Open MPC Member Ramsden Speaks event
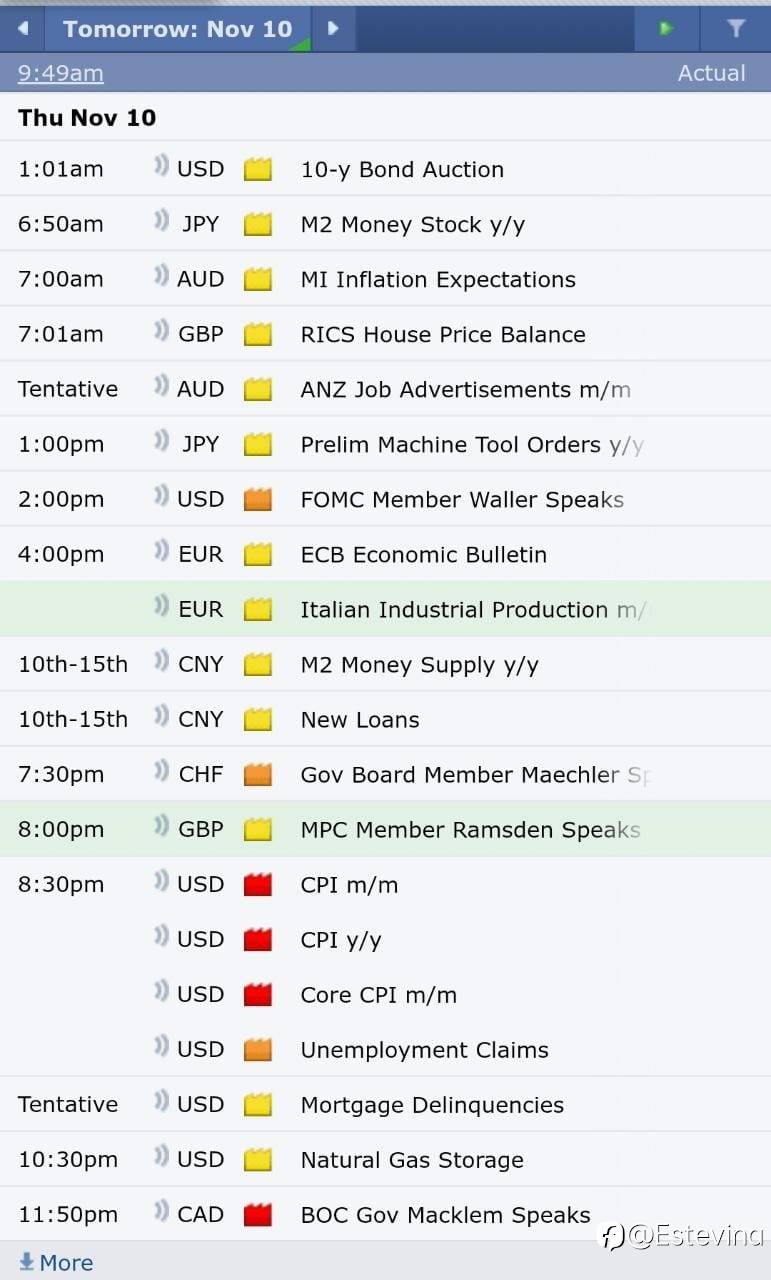This screenshot has height=1280, width=771. [385, 829]
